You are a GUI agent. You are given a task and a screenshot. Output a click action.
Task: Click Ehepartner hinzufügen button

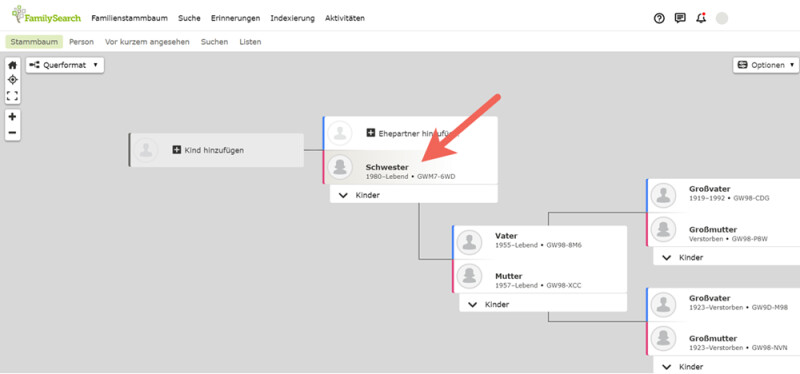click(x=412, y=133)
